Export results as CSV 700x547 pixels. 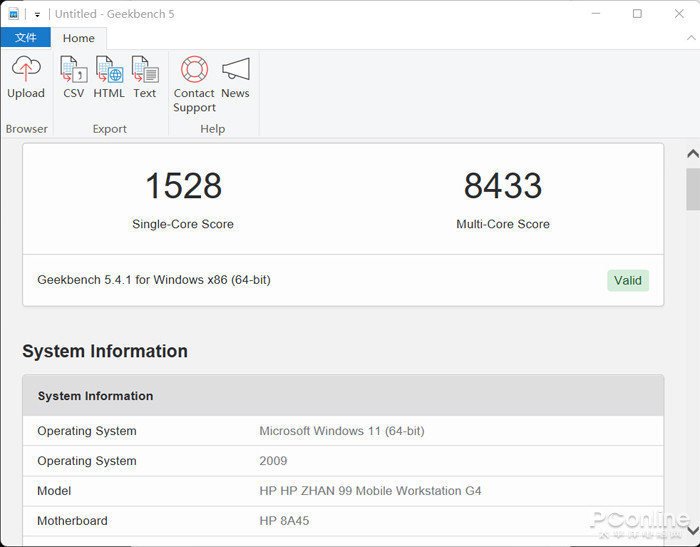tap(74, 77)
